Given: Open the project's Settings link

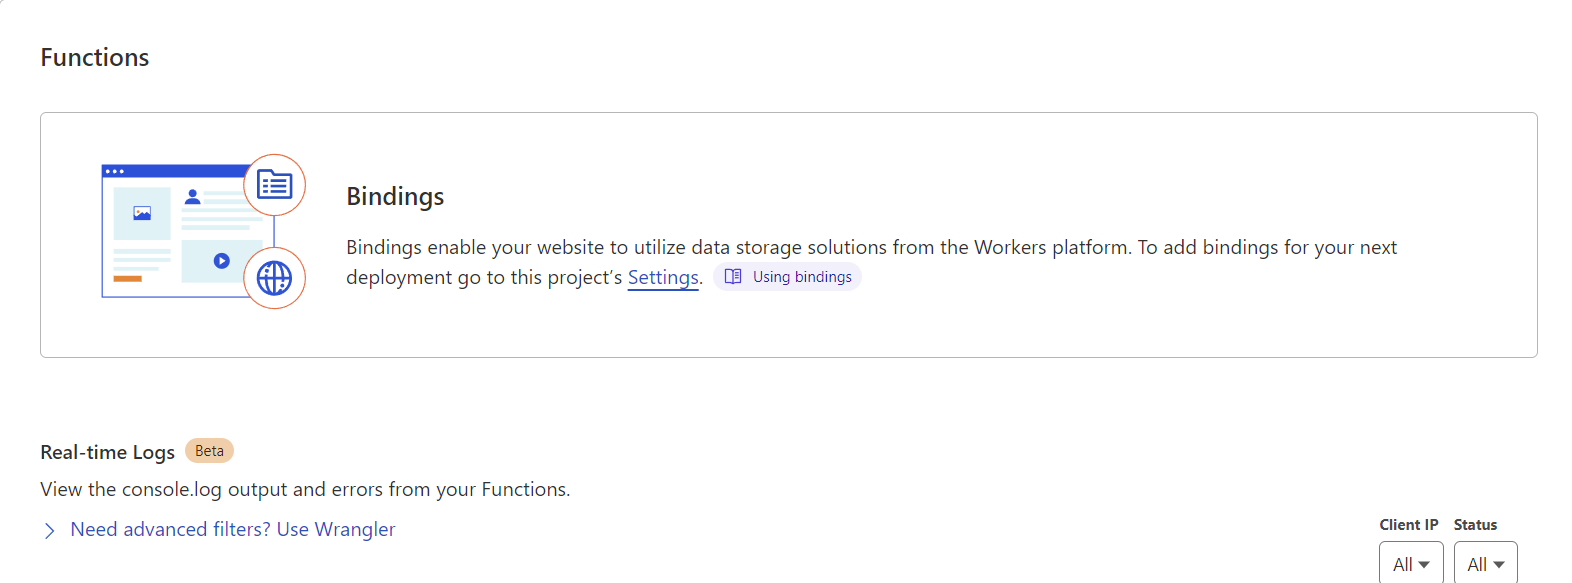Looking at the screenshot, I should click(663, 277).
